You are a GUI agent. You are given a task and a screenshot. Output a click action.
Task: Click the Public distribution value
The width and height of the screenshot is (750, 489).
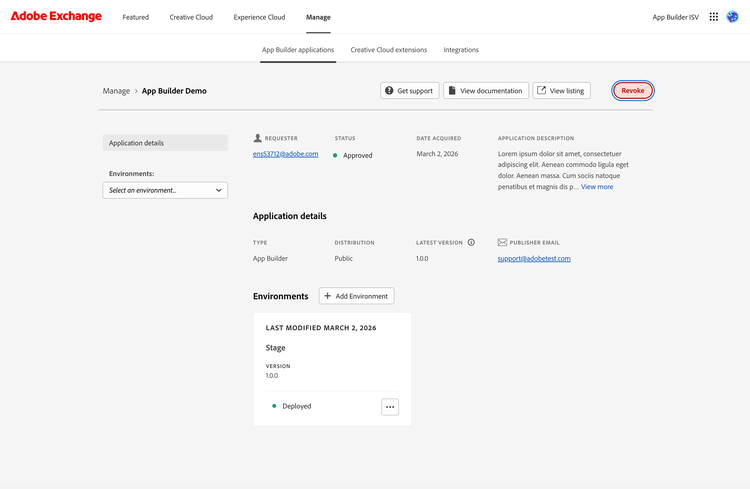(x=343, y=259)
